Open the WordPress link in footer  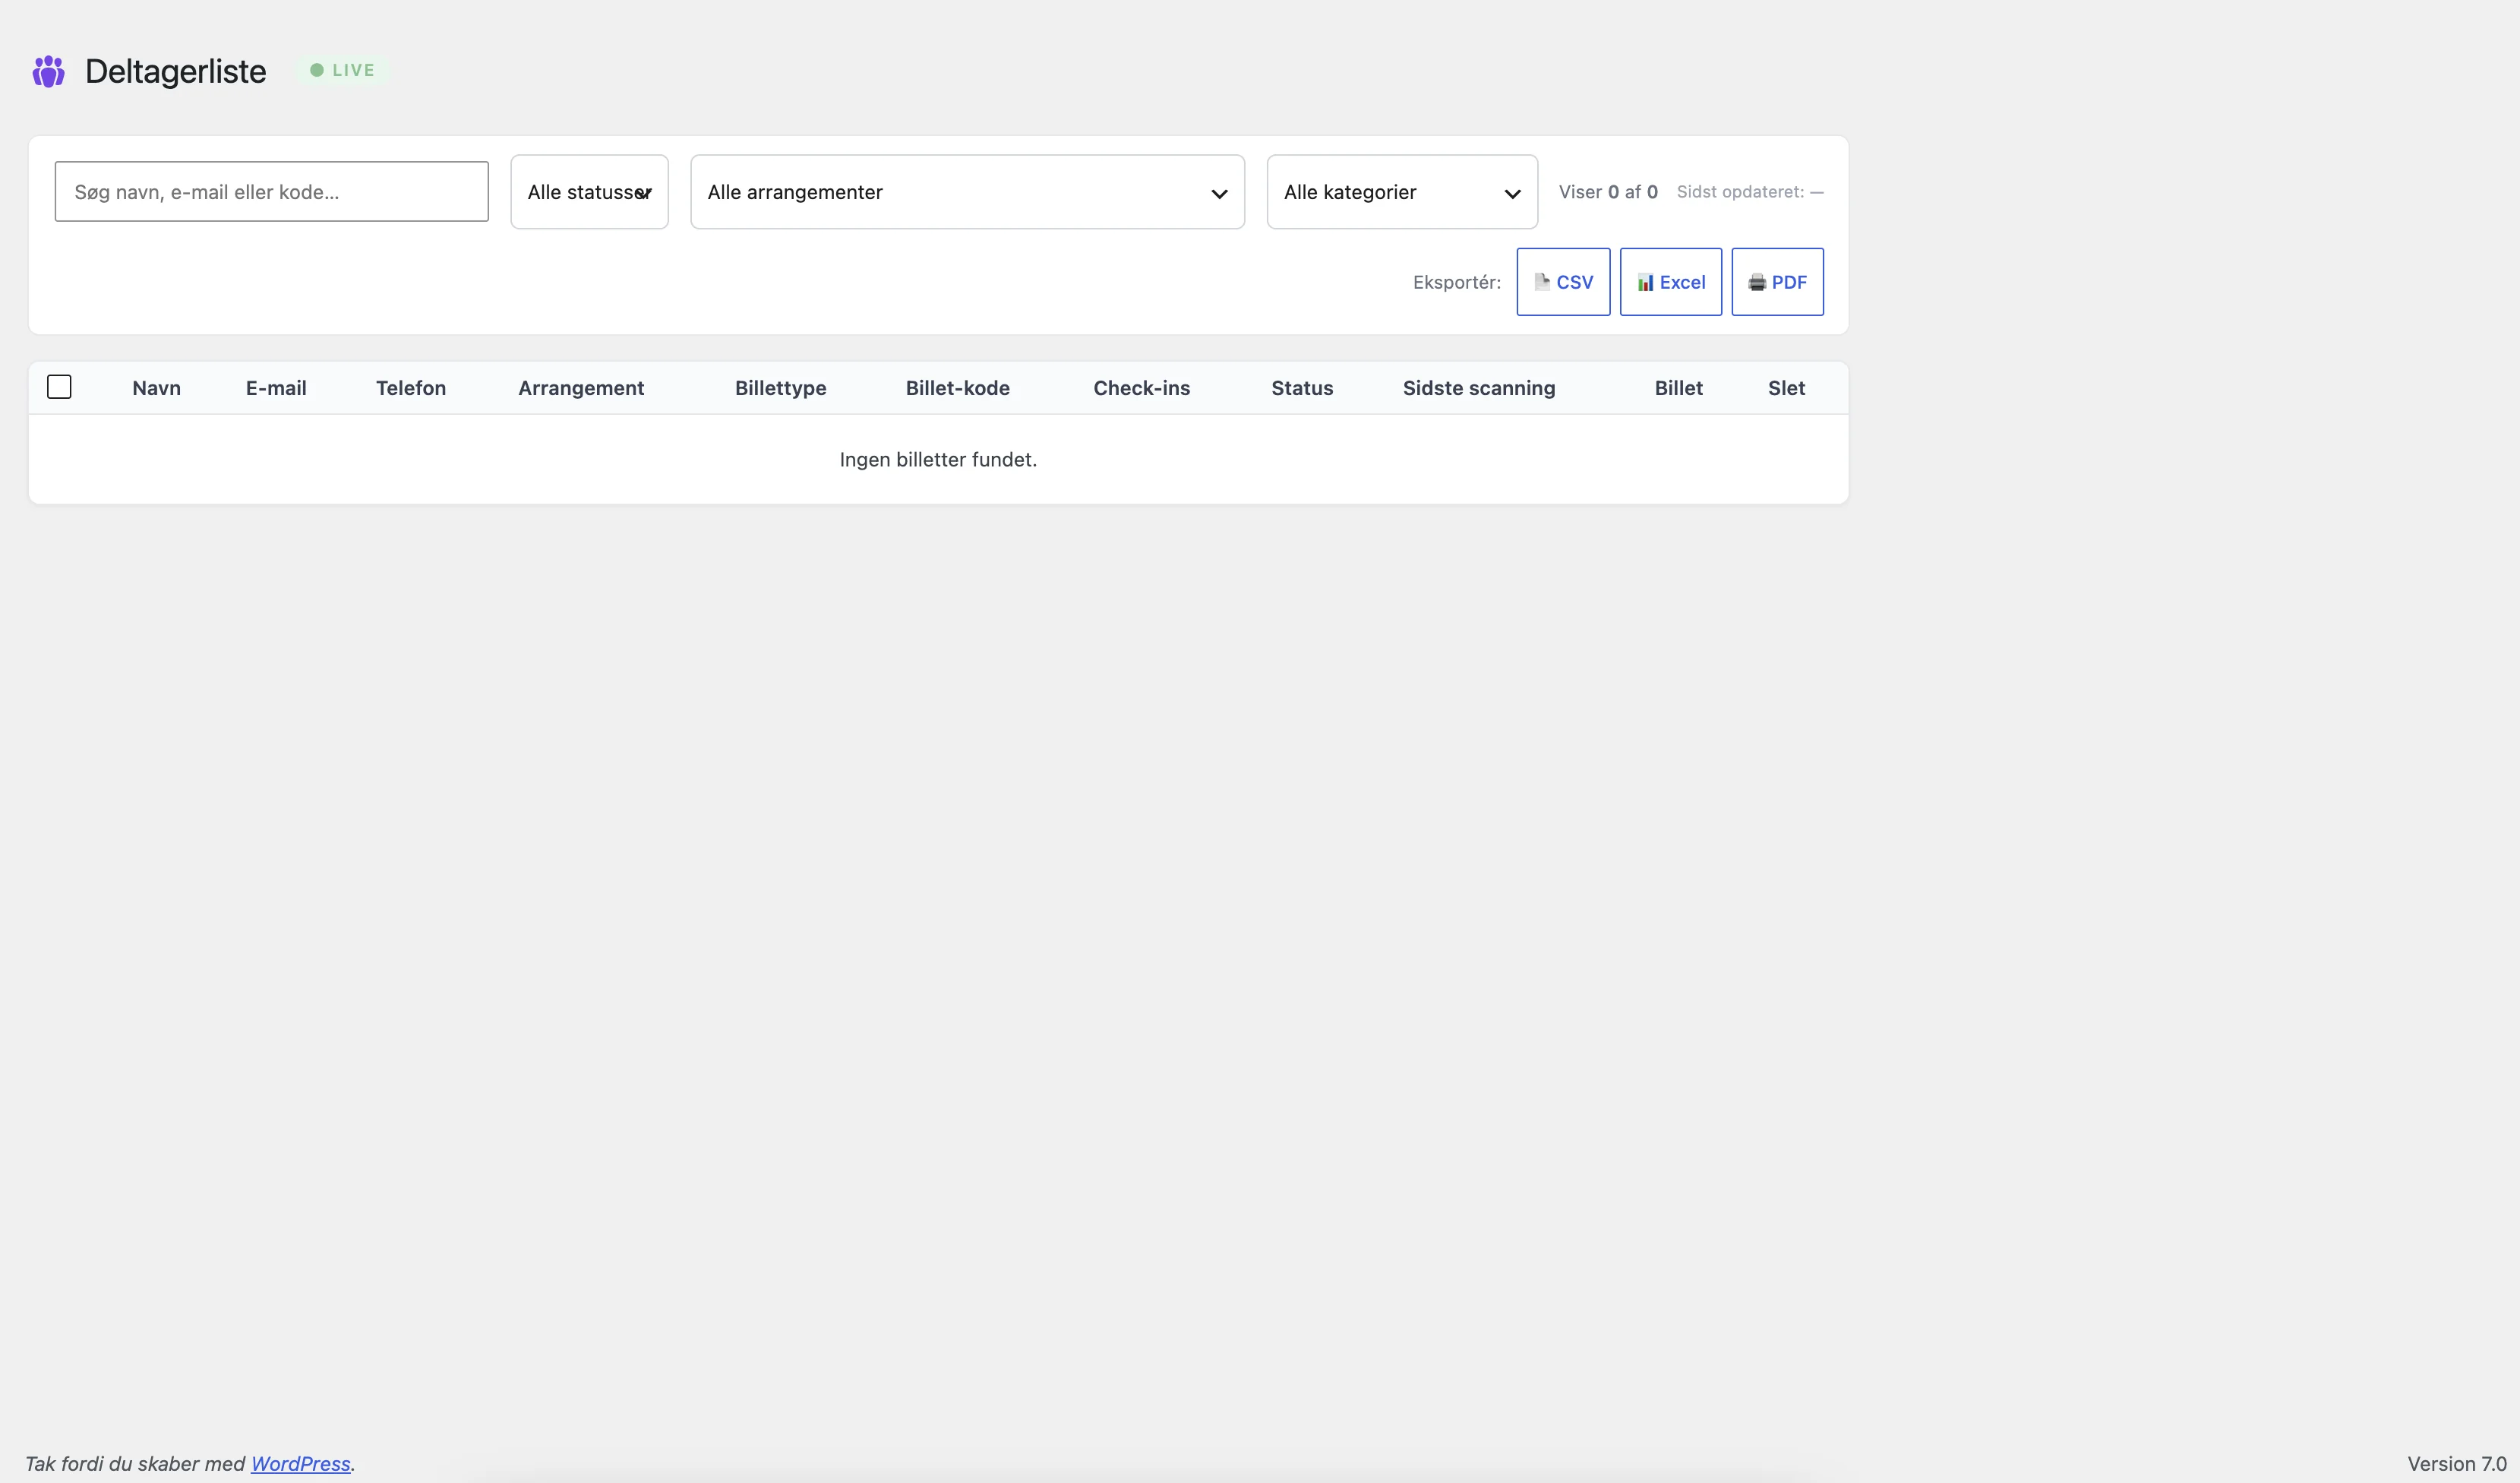tap(300, 1463)
